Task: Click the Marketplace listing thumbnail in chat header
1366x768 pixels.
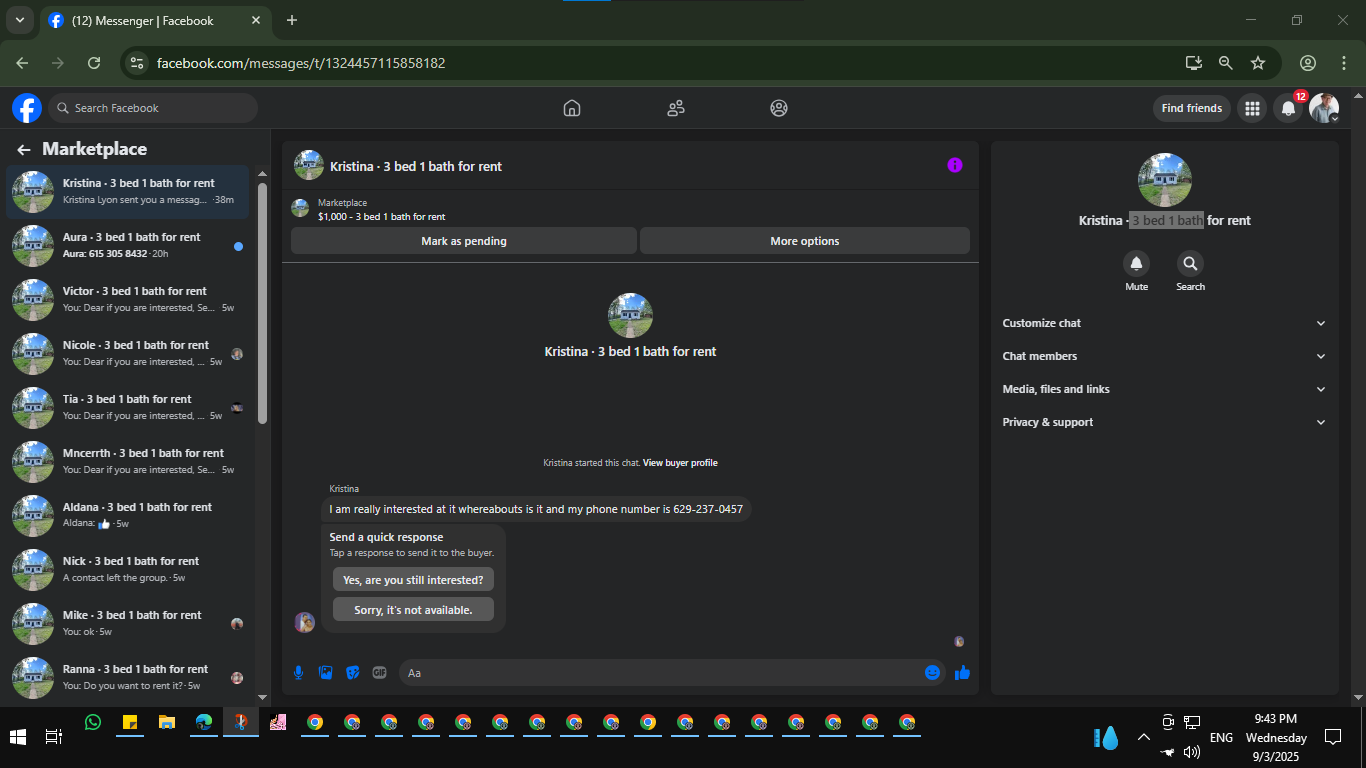Action: tap(300, 208)
